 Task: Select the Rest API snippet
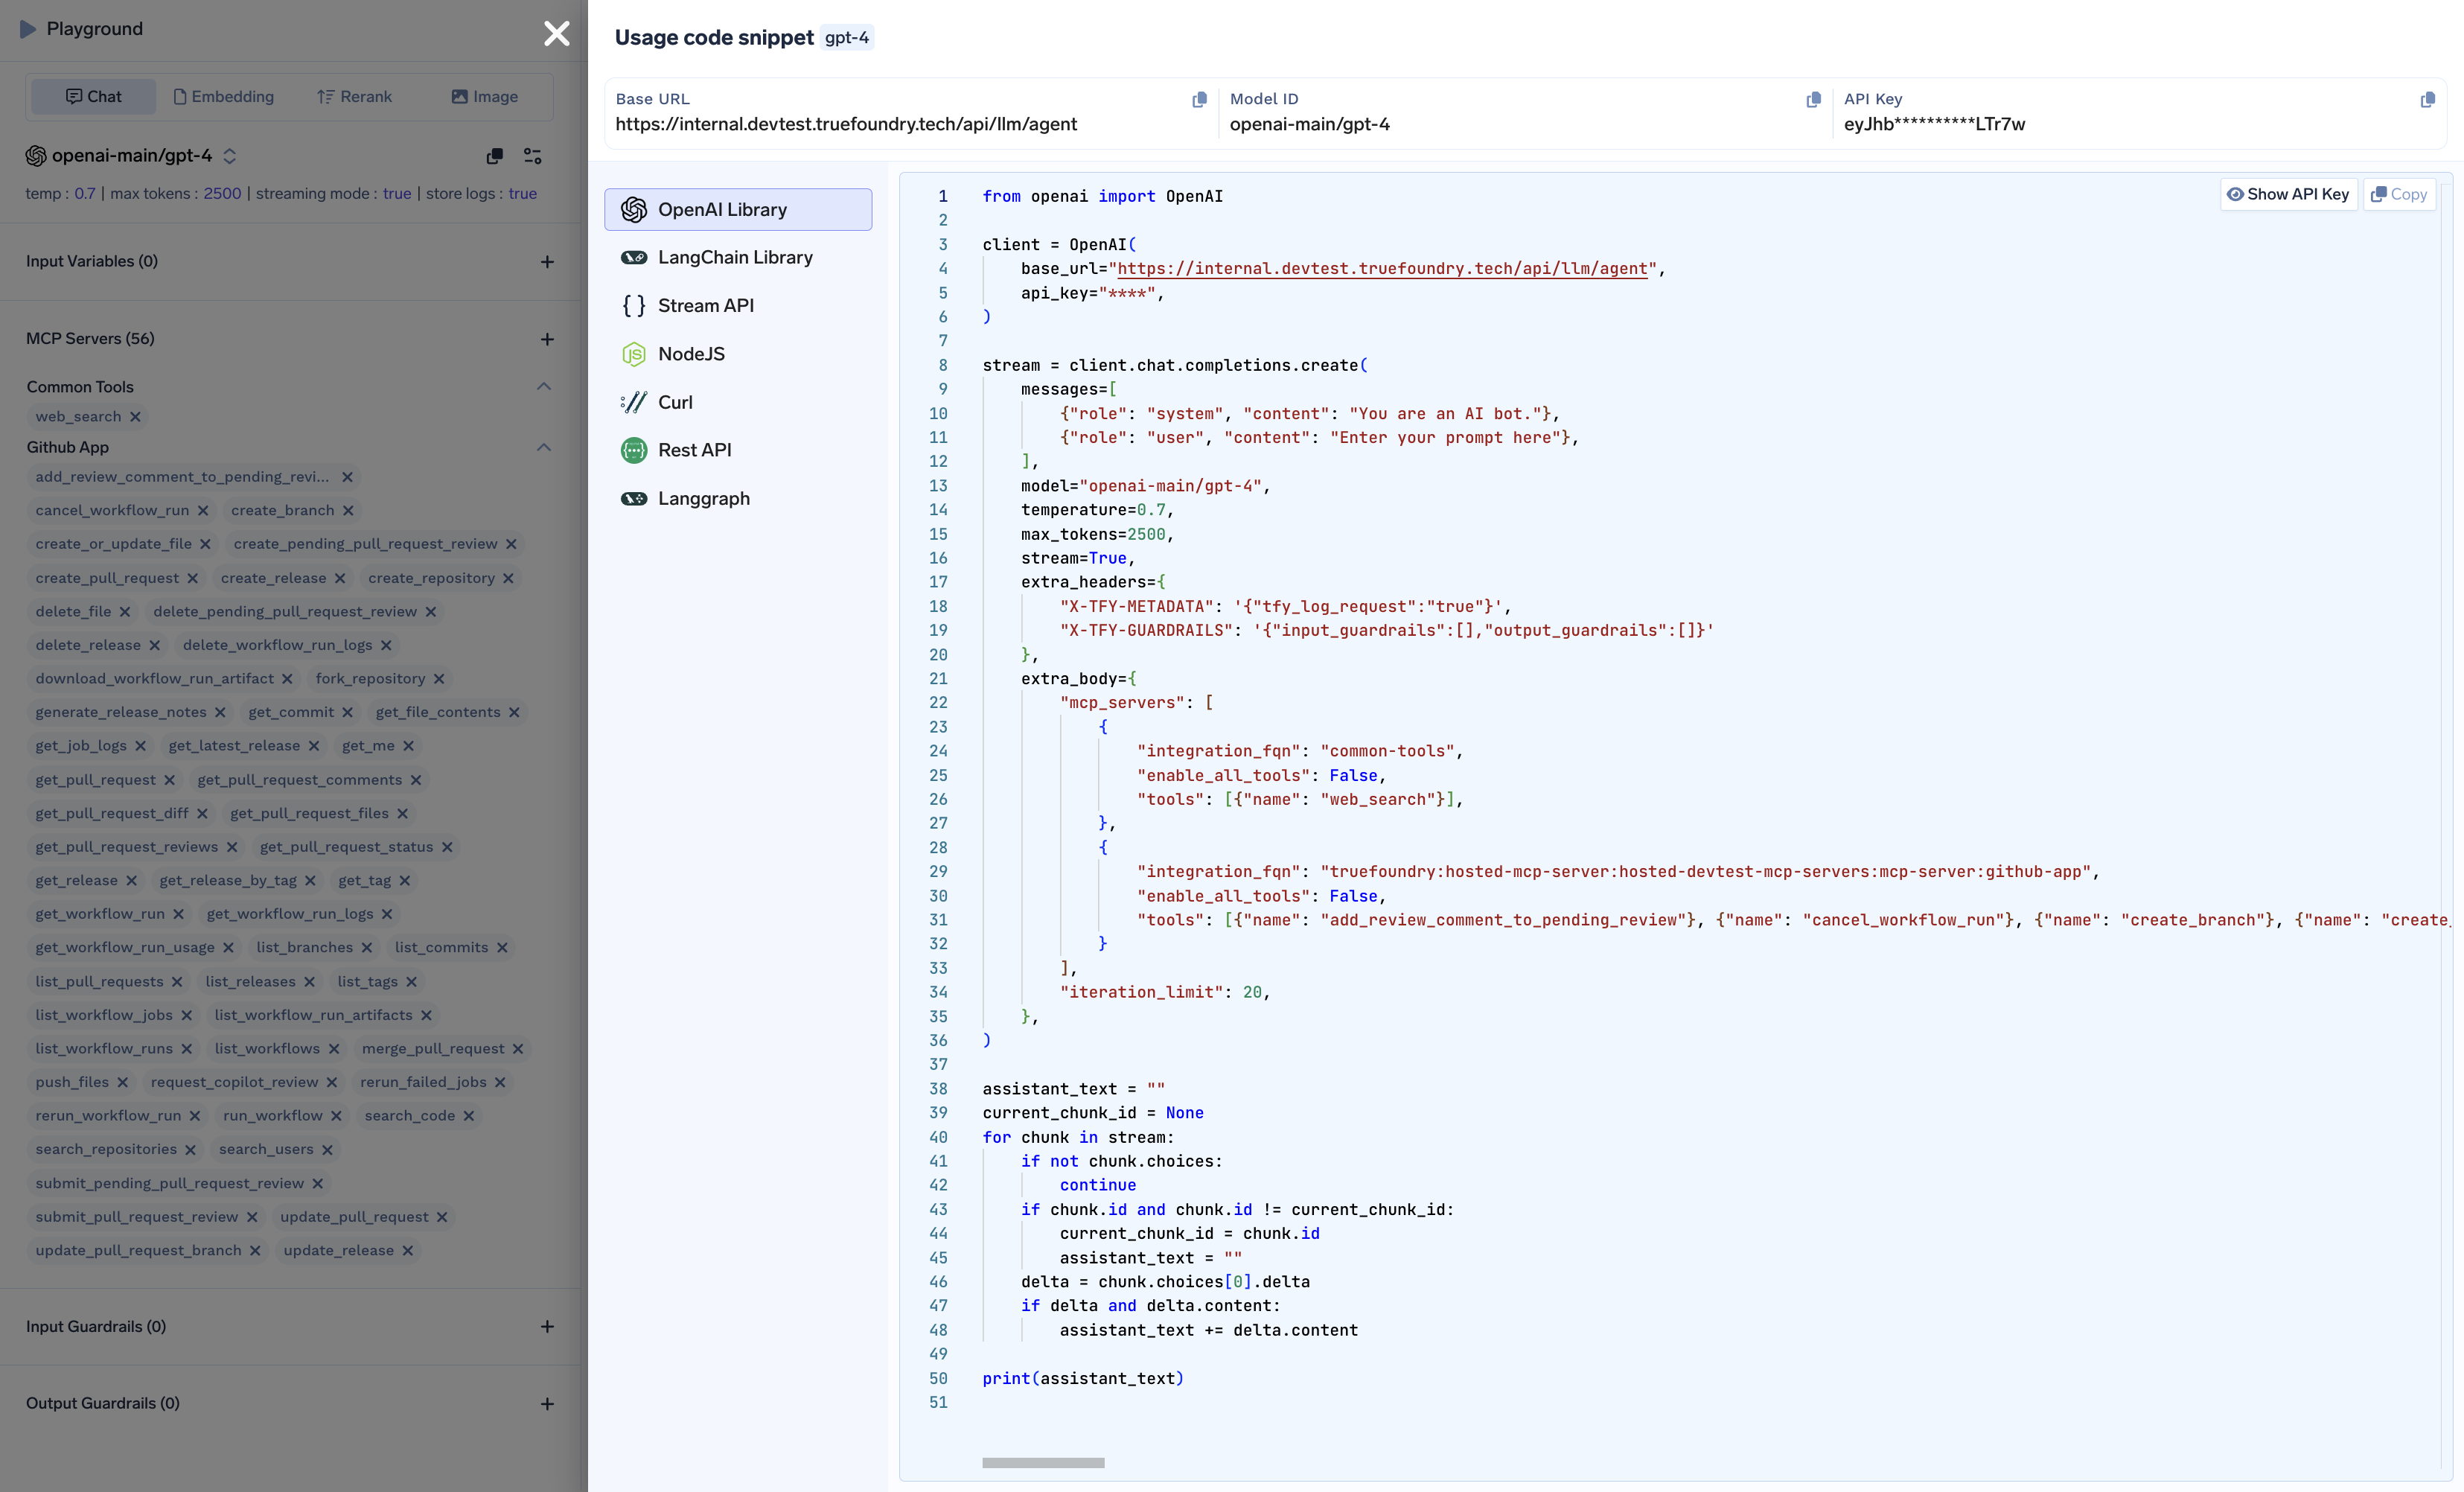click(738, 450)
